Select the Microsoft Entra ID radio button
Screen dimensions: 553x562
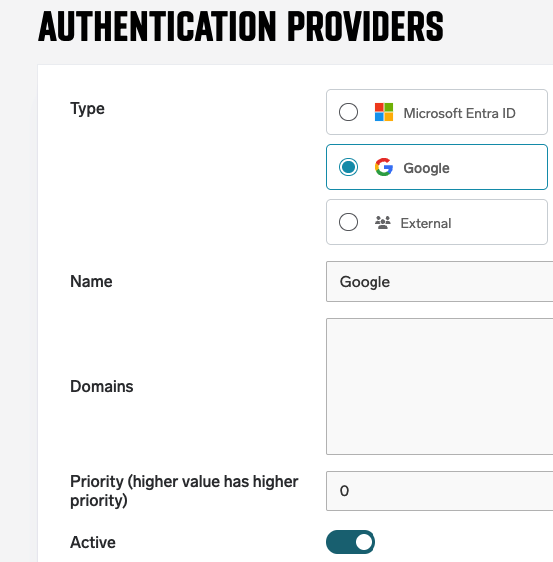click(x=348, y=112)
